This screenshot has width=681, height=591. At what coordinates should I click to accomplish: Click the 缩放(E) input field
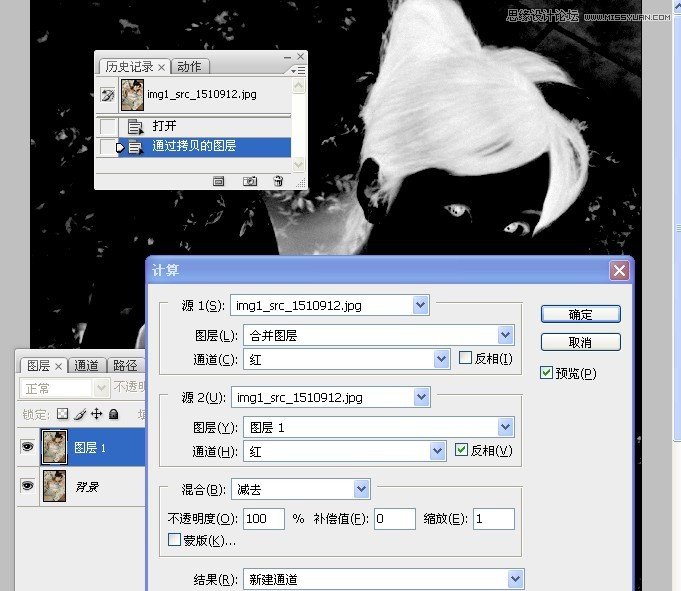coord(494,519)
